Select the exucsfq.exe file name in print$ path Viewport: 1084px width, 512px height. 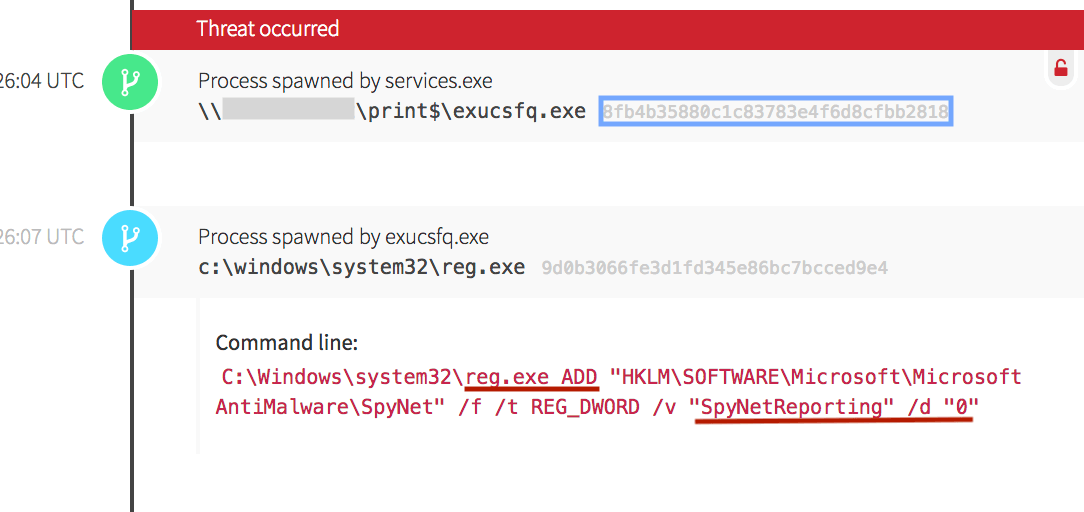tap(519, 111)
